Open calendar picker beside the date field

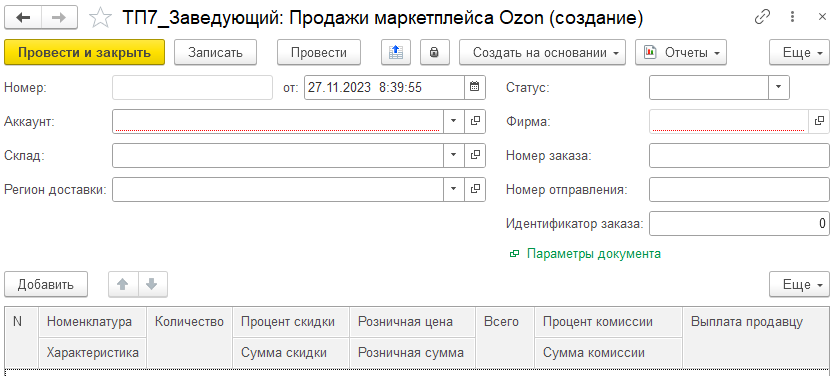tap(475, 87)
